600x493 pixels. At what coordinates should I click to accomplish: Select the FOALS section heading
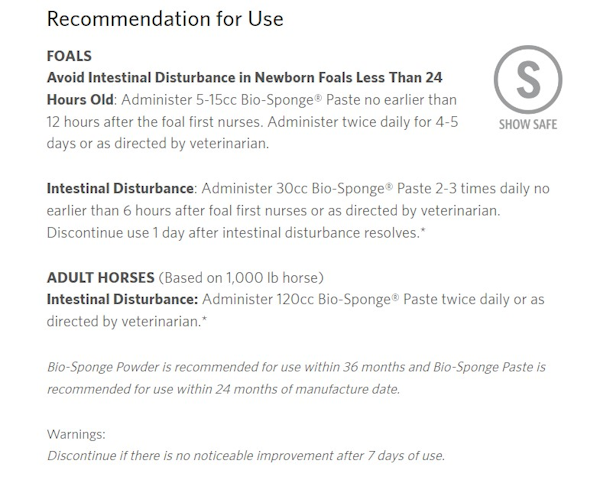pyautogui.click(x=69, y=56)
